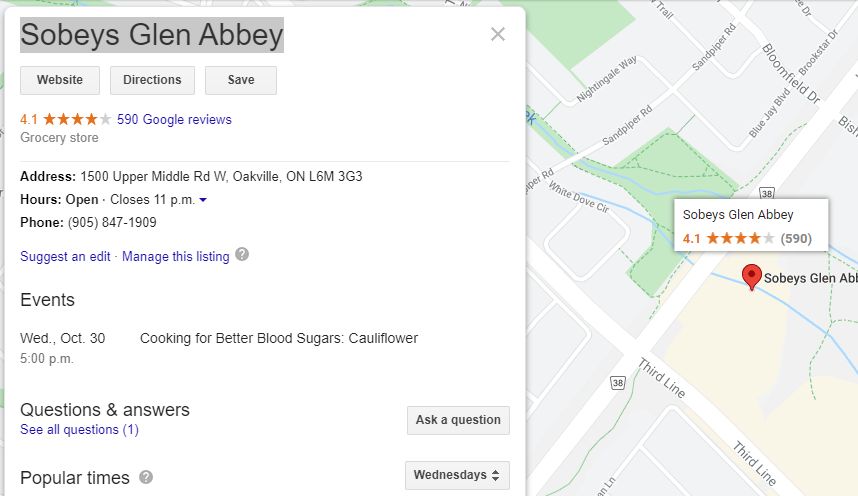Click Sobeys Glen Abbey map popup card
The height and width of the screenshot is (496, 858).
coord(751,225)
